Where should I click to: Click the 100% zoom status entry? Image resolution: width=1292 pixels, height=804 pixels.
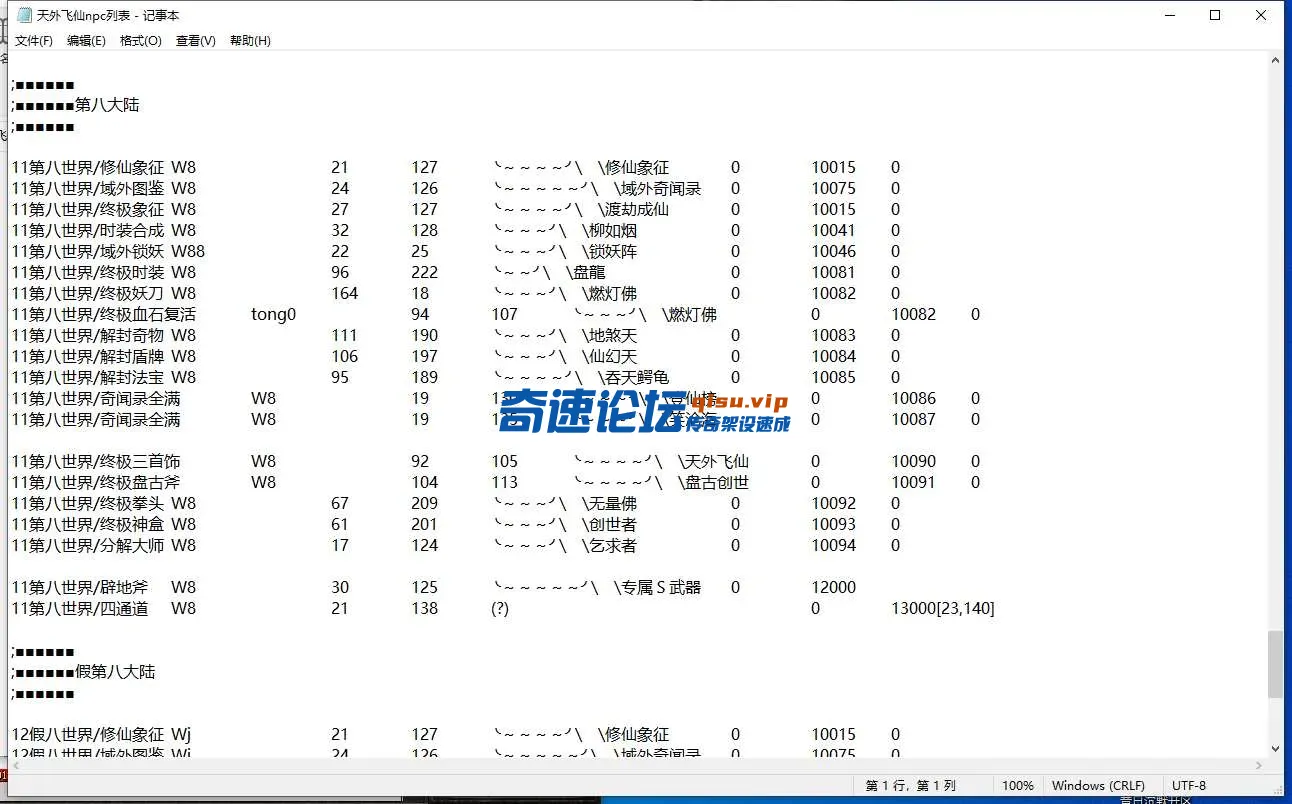tap(1018, 786)
